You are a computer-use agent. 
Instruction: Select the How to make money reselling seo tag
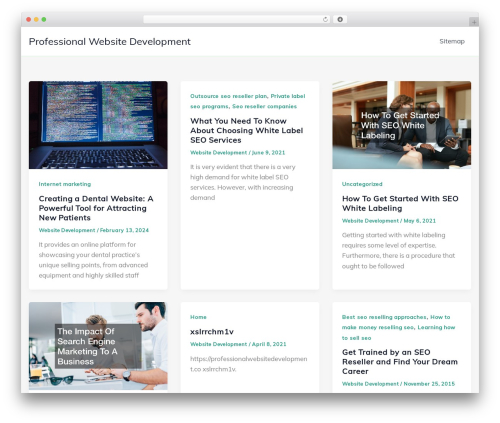point(397,322)
